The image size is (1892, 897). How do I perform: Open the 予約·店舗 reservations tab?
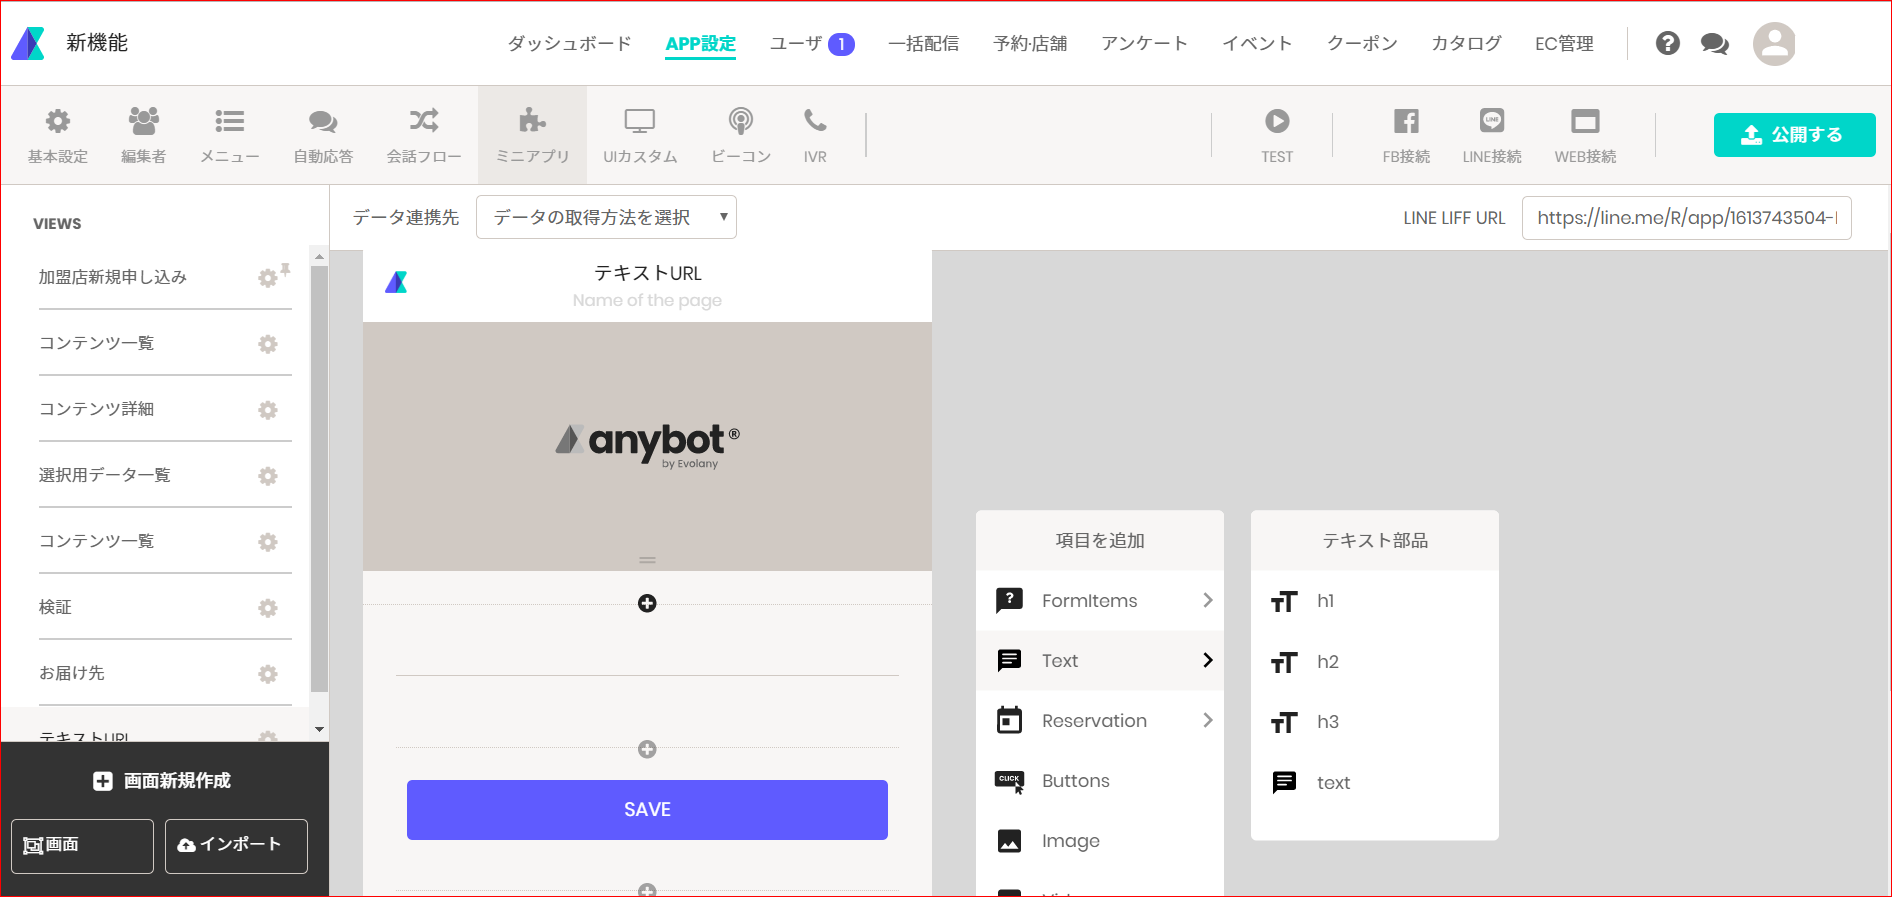click(1030, 44)
